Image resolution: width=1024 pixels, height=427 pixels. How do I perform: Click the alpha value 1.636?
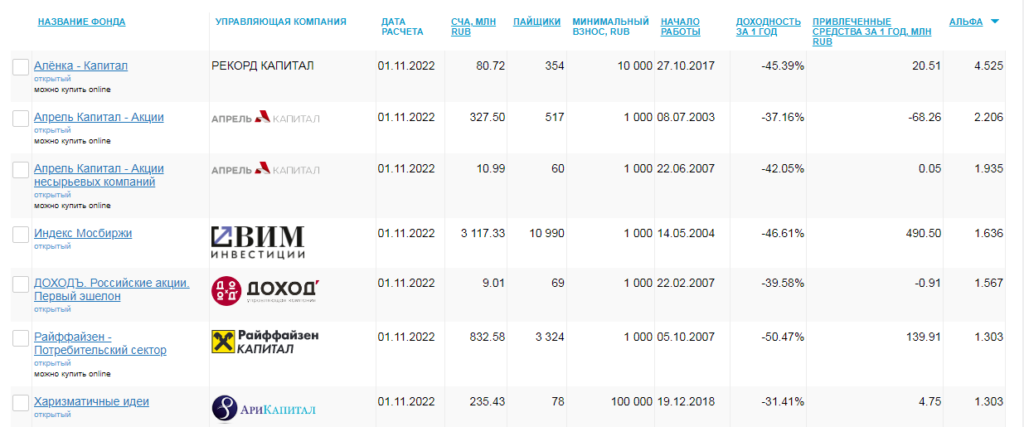989,232
